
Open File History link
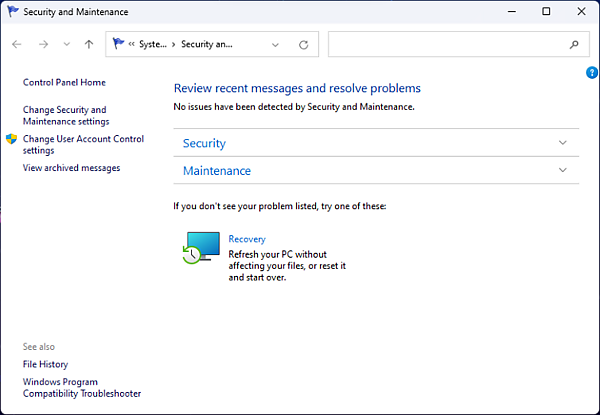click(45, 365)
